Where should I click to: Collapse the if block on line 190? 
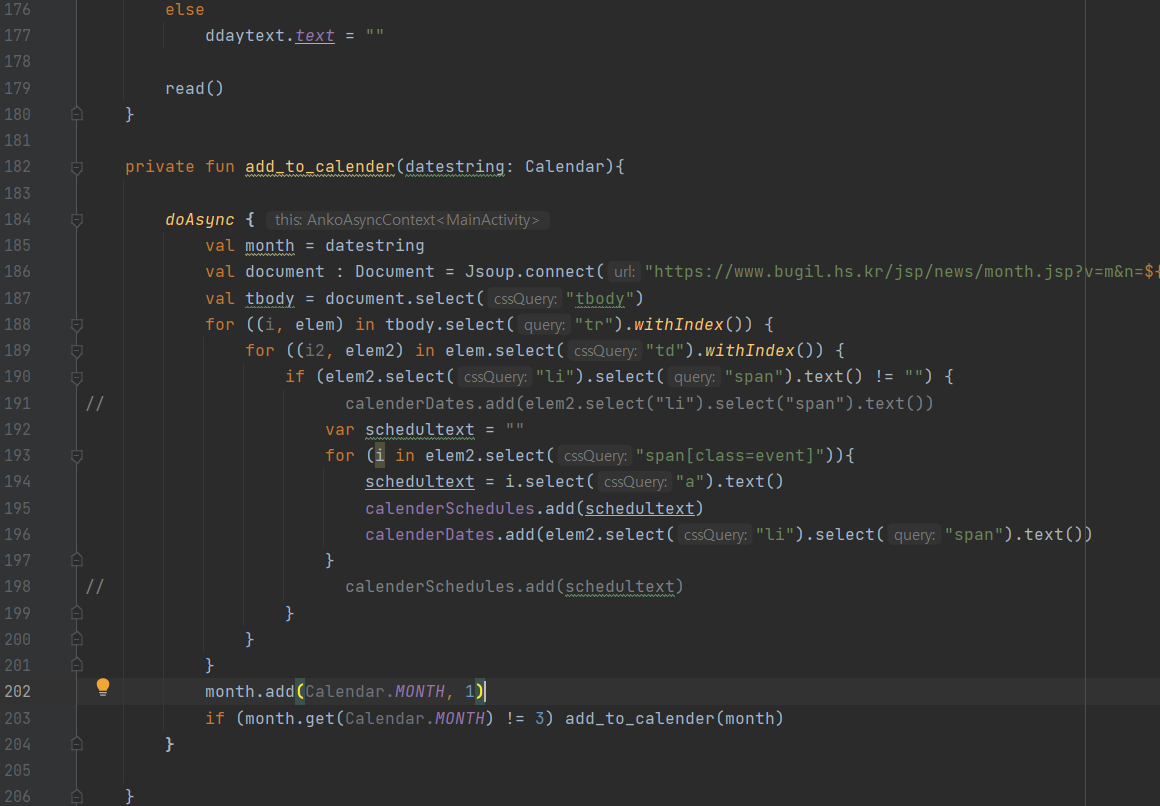[77, 377]
